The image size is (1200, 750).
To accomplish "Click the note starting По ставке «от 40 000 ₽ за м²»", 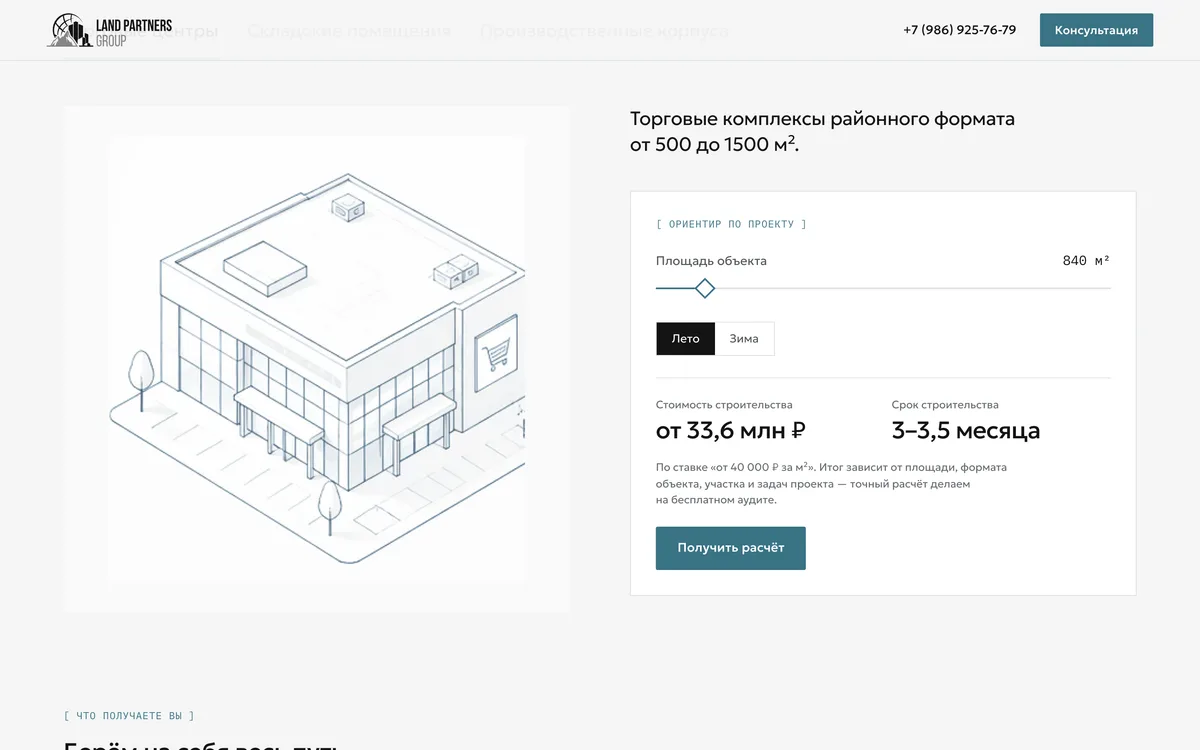I will coord(831,484).
